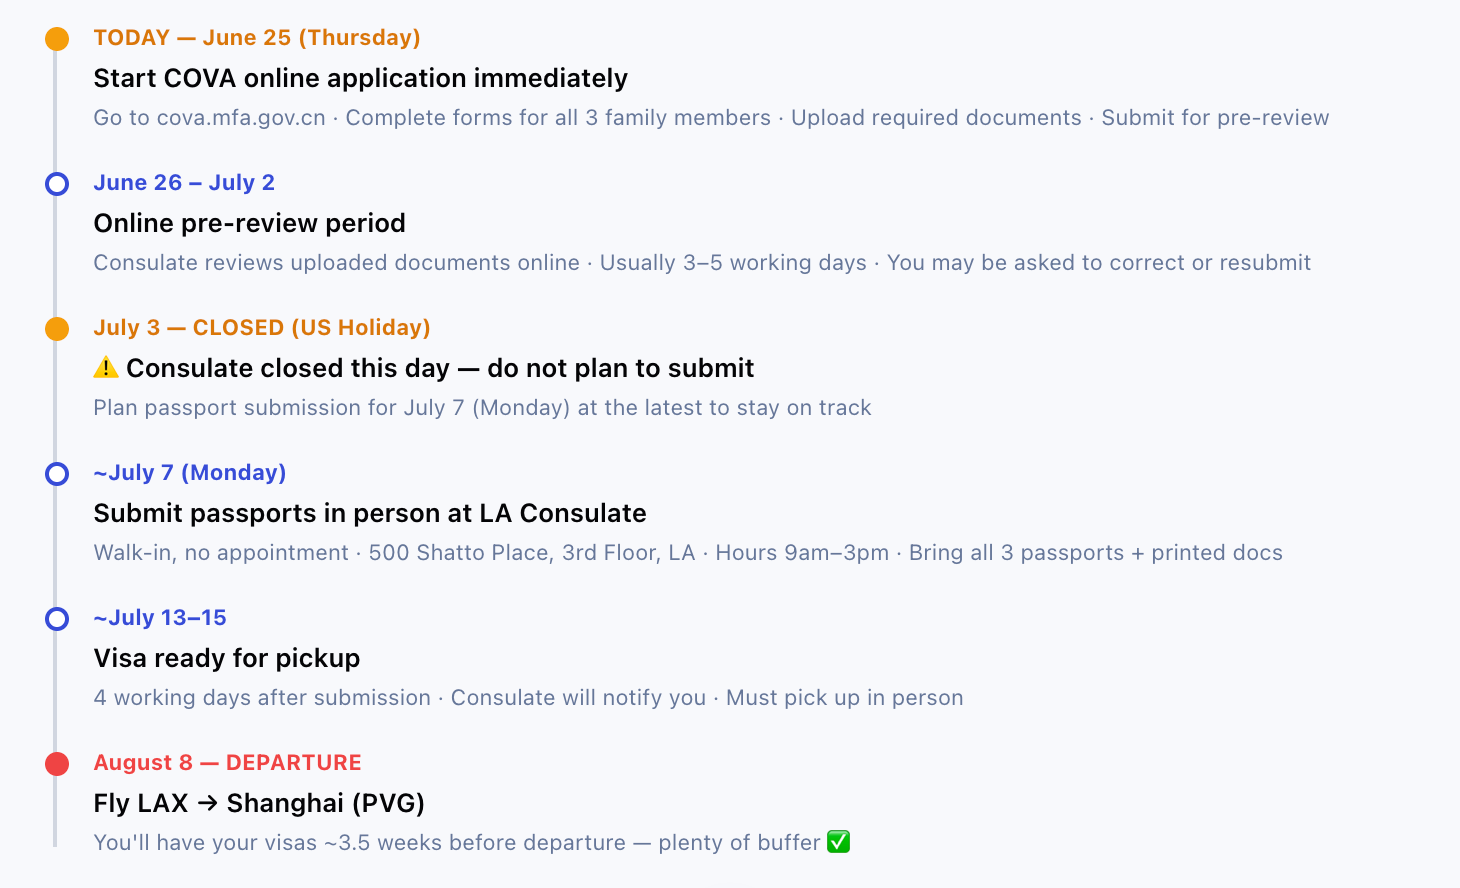Select the June 26 – July 2 hollow marker

point(57,184)
